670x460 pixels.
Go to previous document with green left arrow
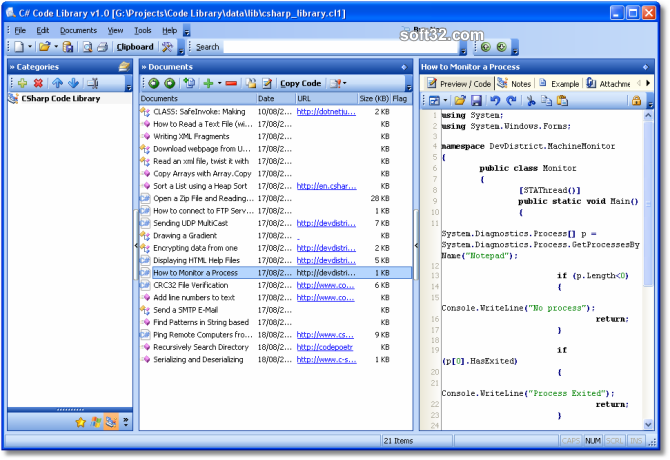[154, 83]
